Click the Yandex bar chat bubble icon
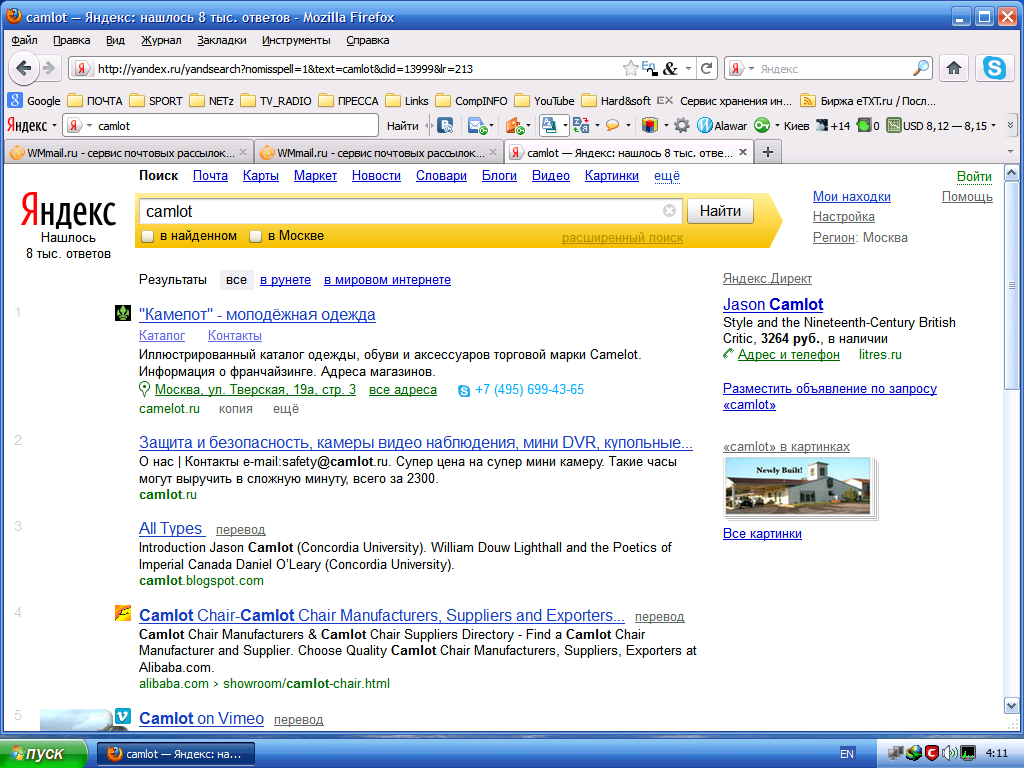 pos(613,125)
